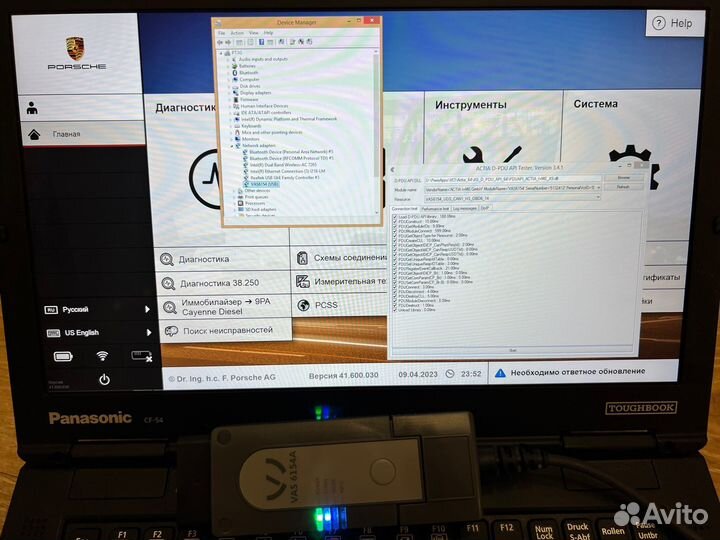
Task: Toggle the 'Unload Library' checkbox
Action: pyautogui.click(x=393, y=309)
